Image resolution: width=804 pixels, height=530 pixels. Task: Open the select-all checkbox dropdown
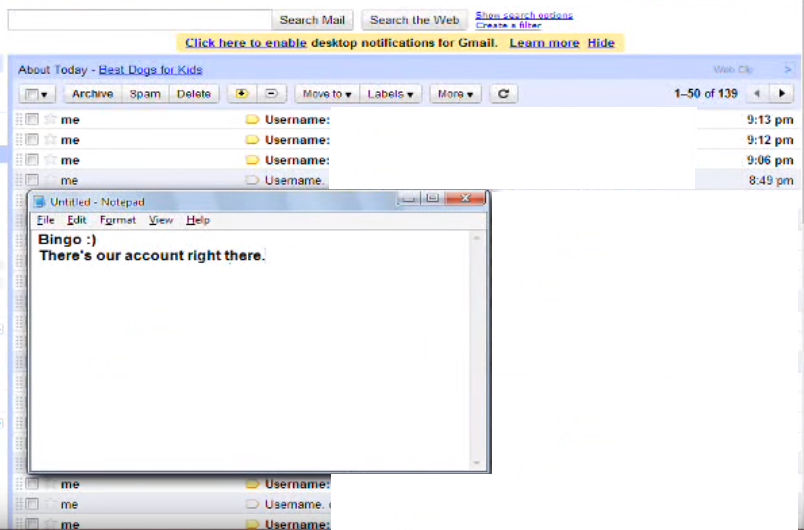(37, 94)
